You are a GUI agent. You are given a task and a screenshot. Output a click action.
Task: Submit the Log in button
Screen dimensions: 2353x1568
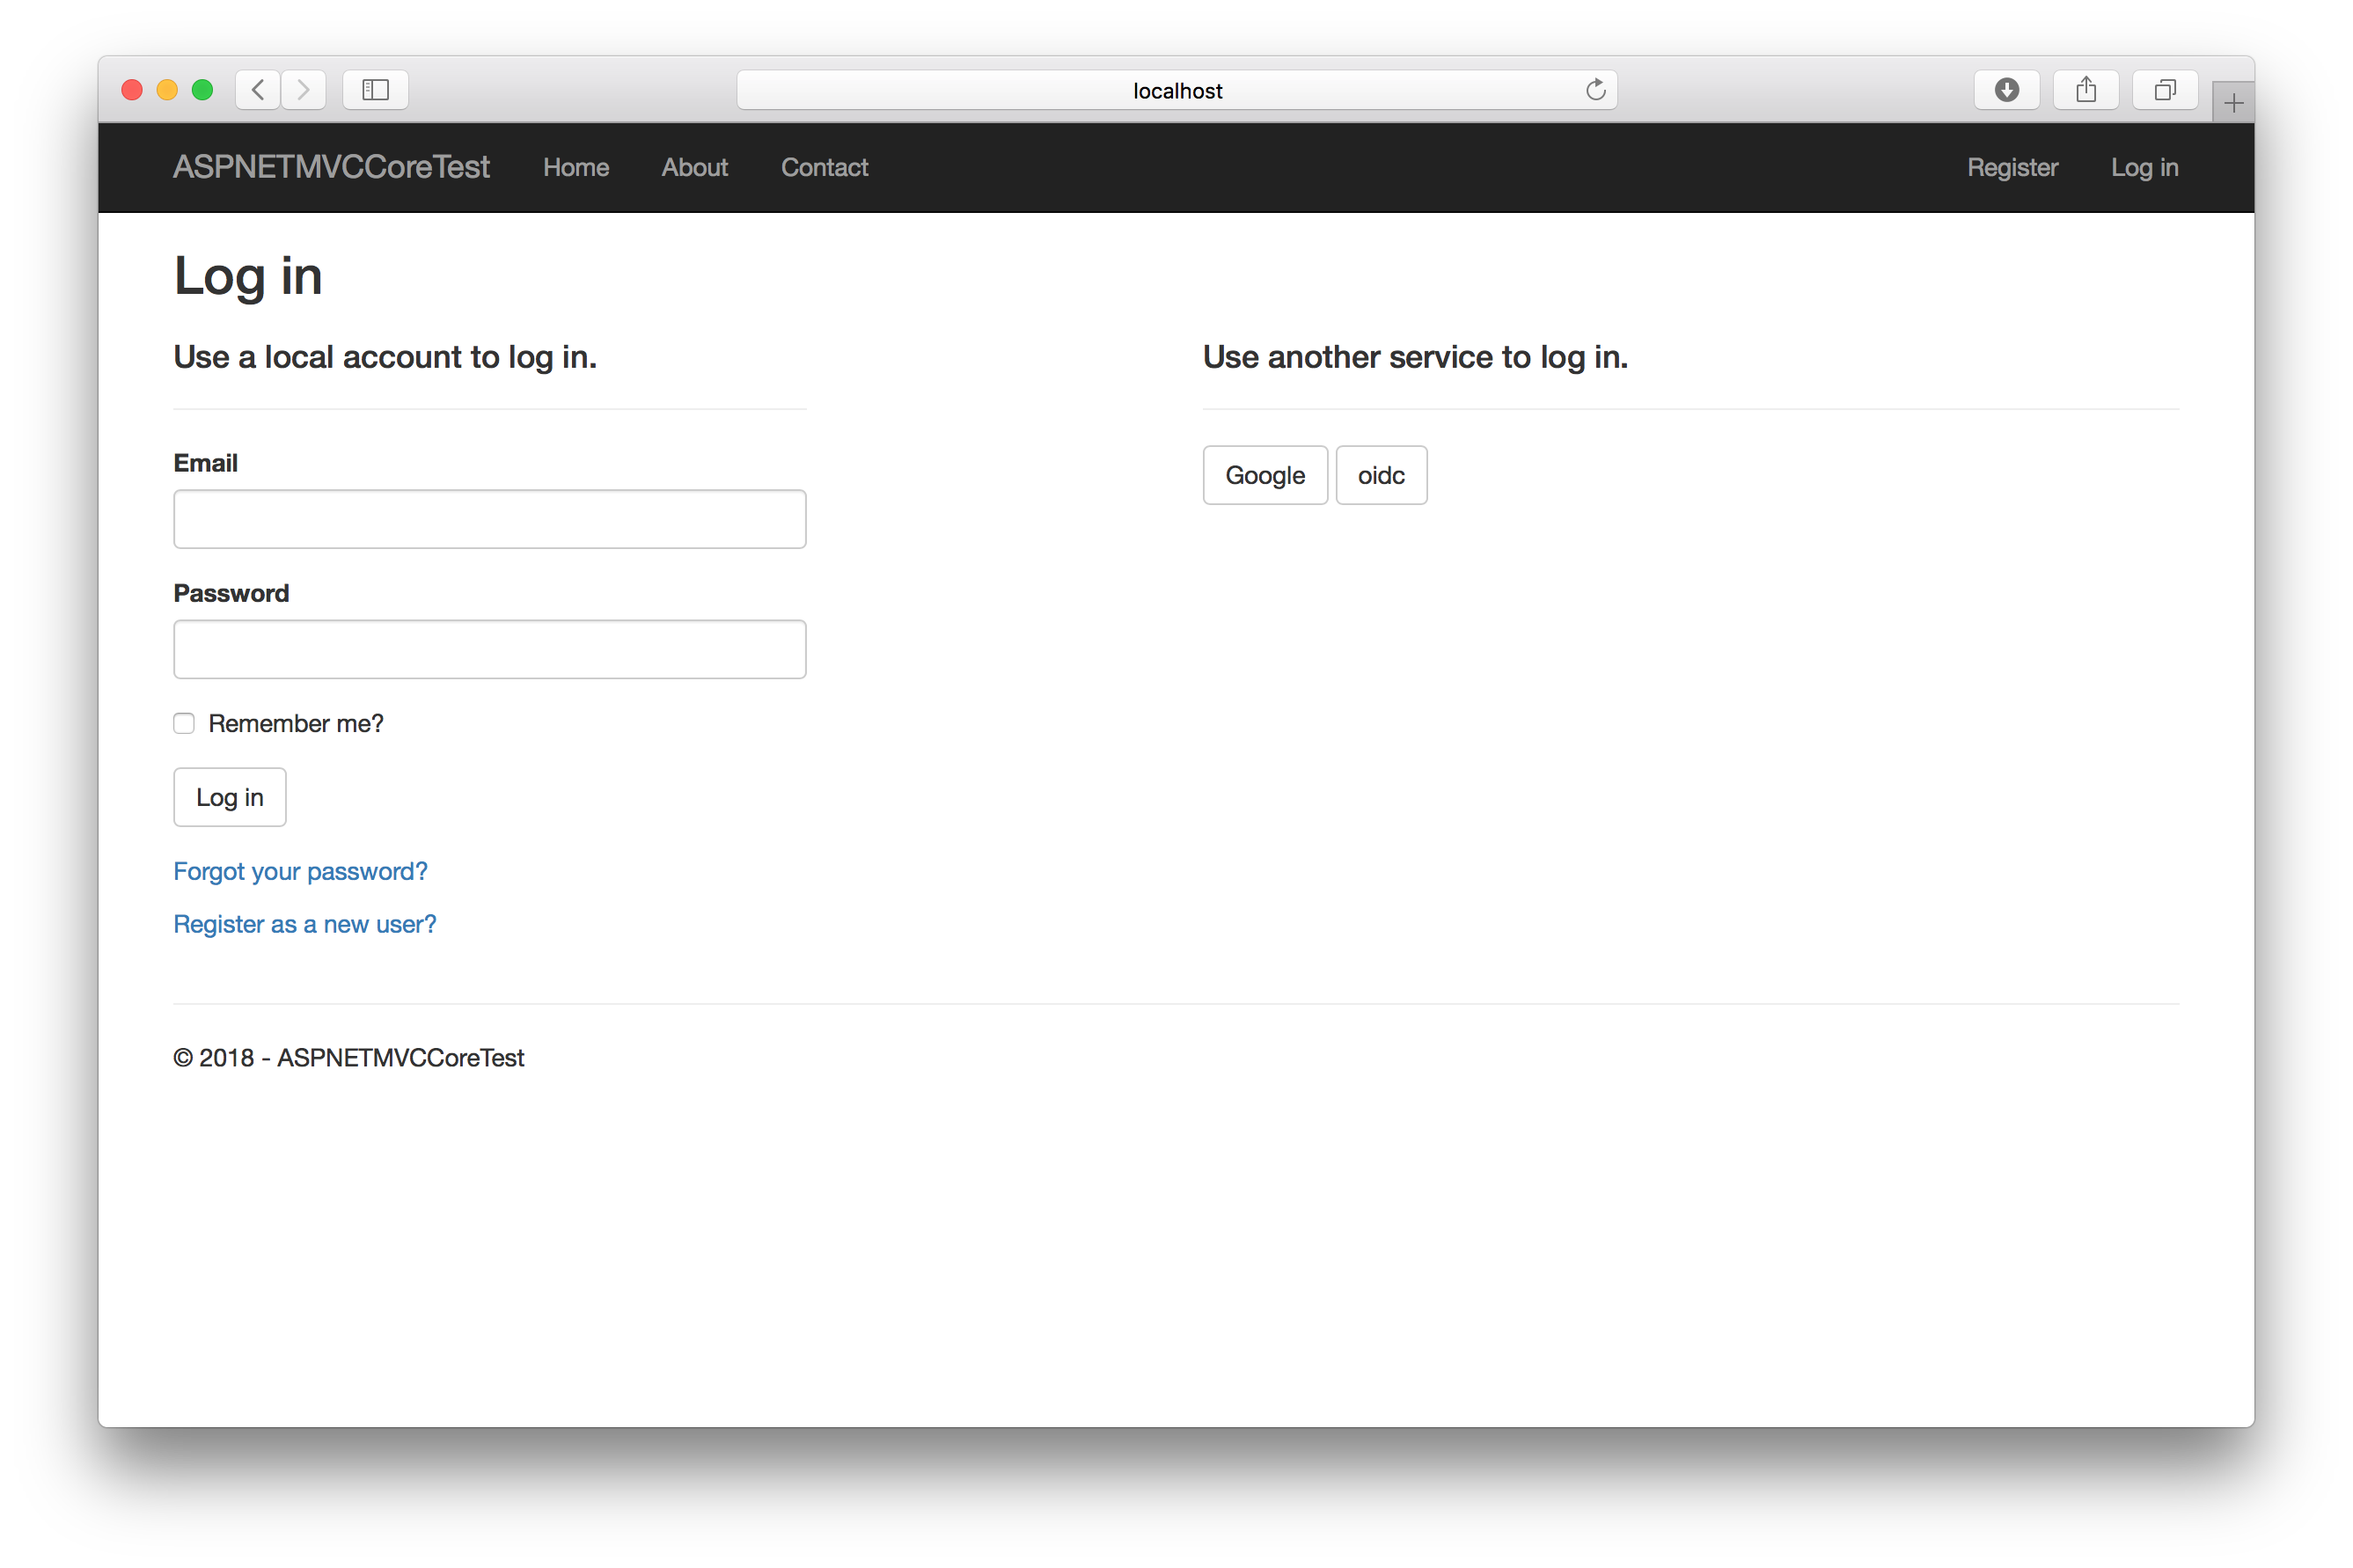pyautogui.click(x=230, y=797)
